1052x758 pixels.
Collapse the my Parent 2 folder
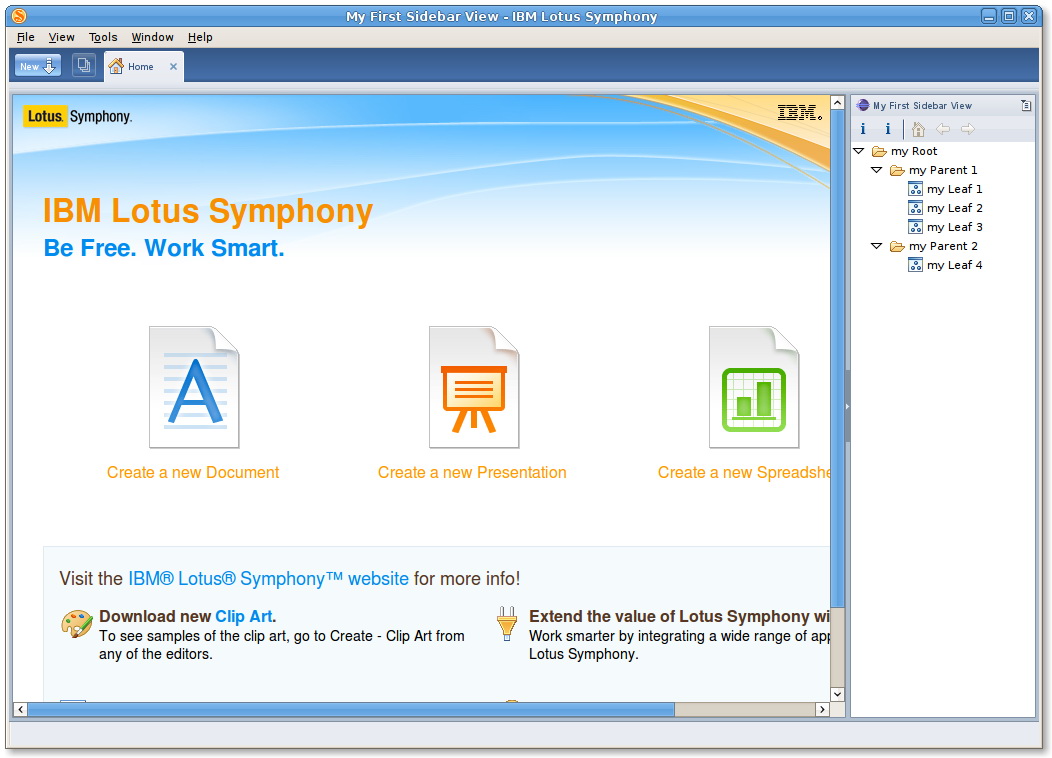pyautogui.click(x=877, y=246)
